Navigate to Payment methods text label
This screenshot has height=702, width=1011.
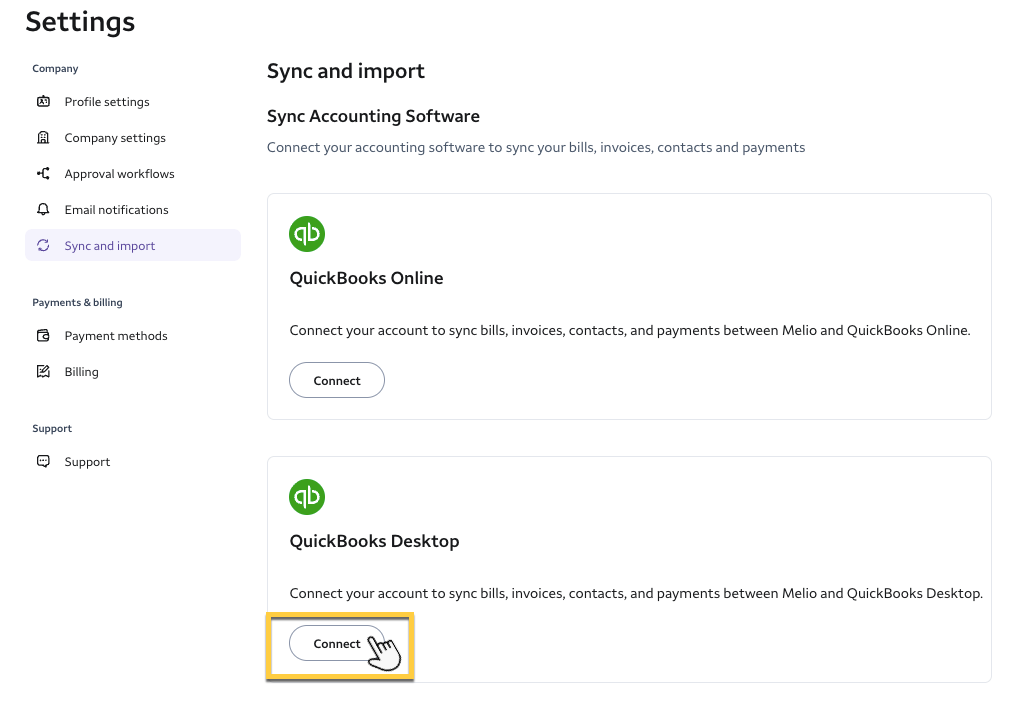[x=116, y=336]
